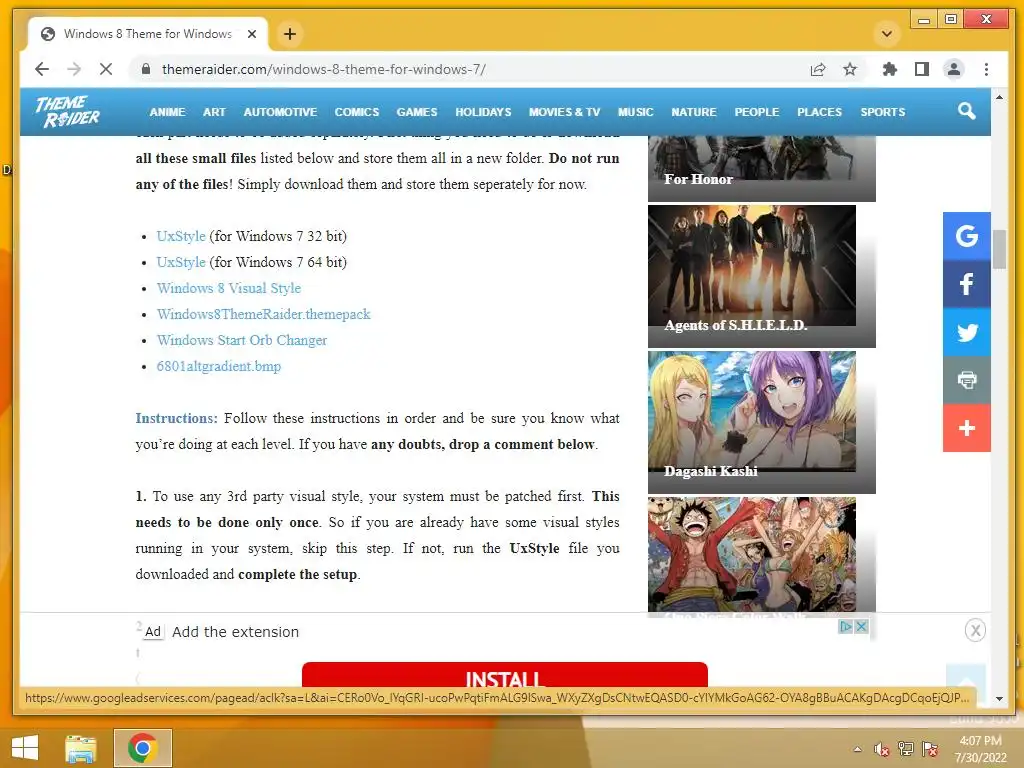The image size is (1024, 768).
Task: View site information padlock icon
Action: pyautogui.click(x=146, y=69)
